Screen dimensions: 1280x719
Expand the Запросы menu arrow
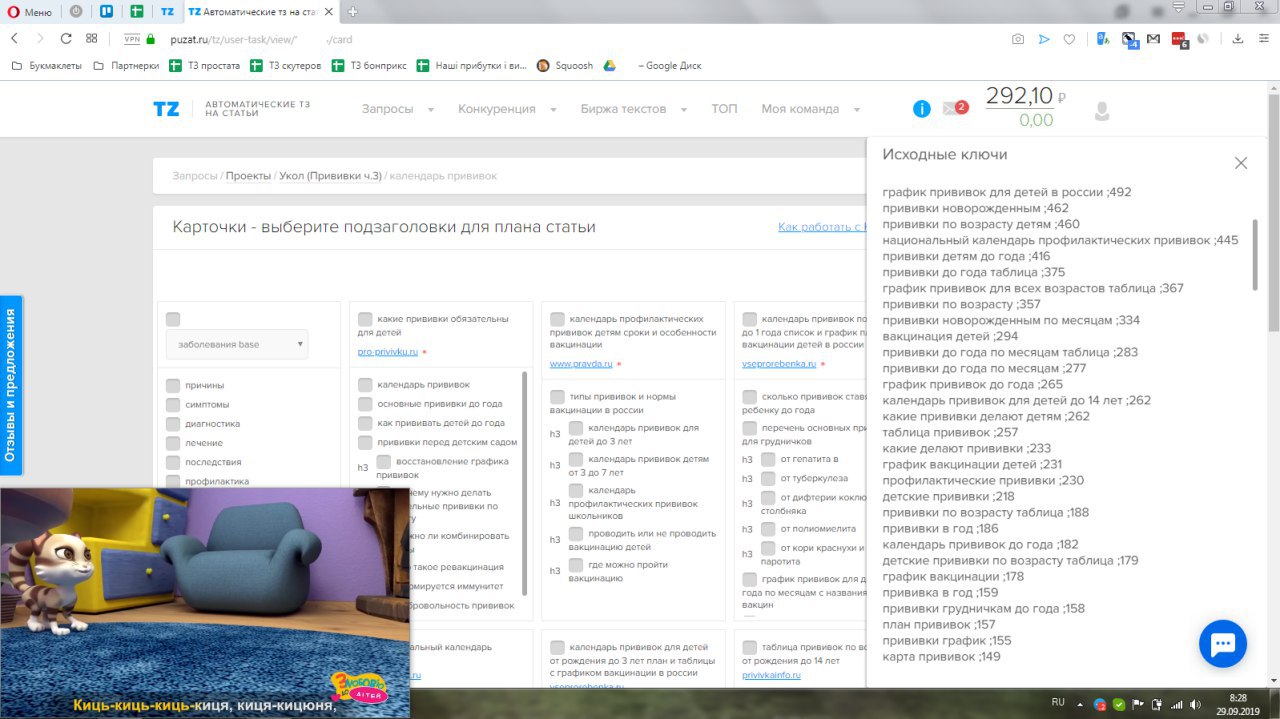[x=431, y=110]
